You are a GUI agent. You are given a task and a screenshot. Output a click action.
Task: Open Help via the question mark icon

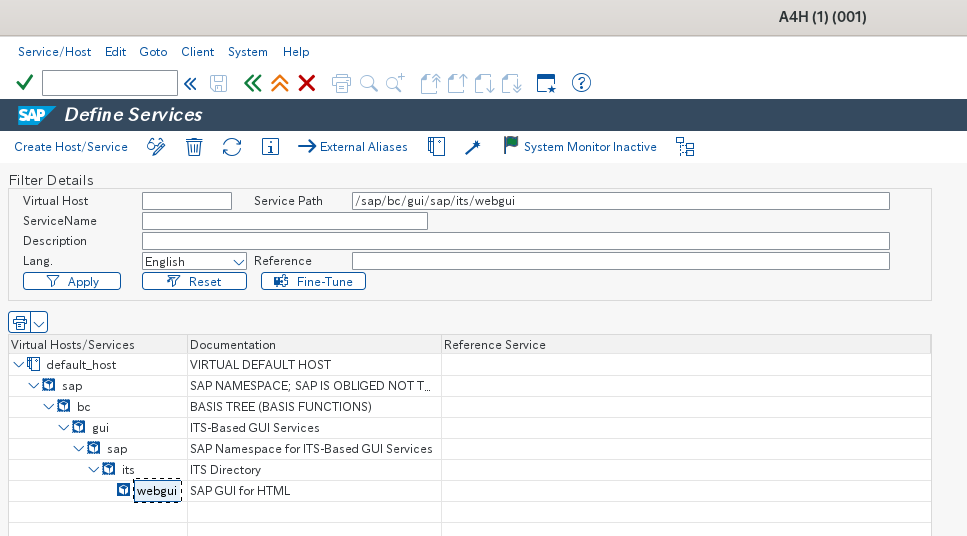click(x=581, y=83)
